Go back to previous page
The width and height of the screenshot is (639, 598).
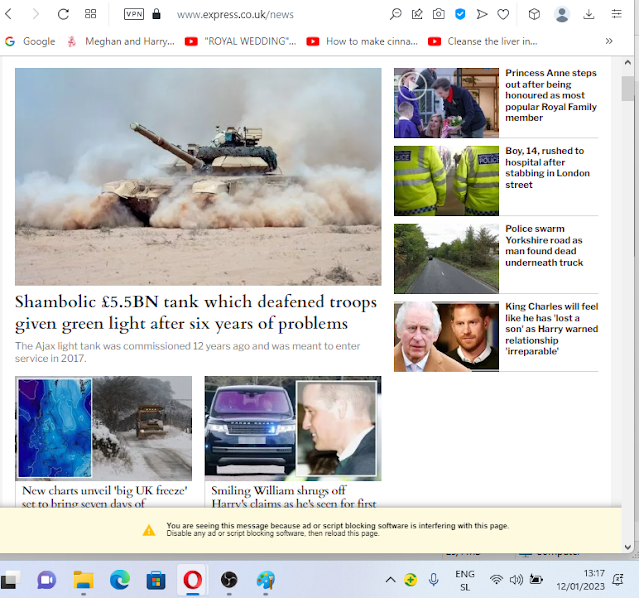[x=9, y=14]
